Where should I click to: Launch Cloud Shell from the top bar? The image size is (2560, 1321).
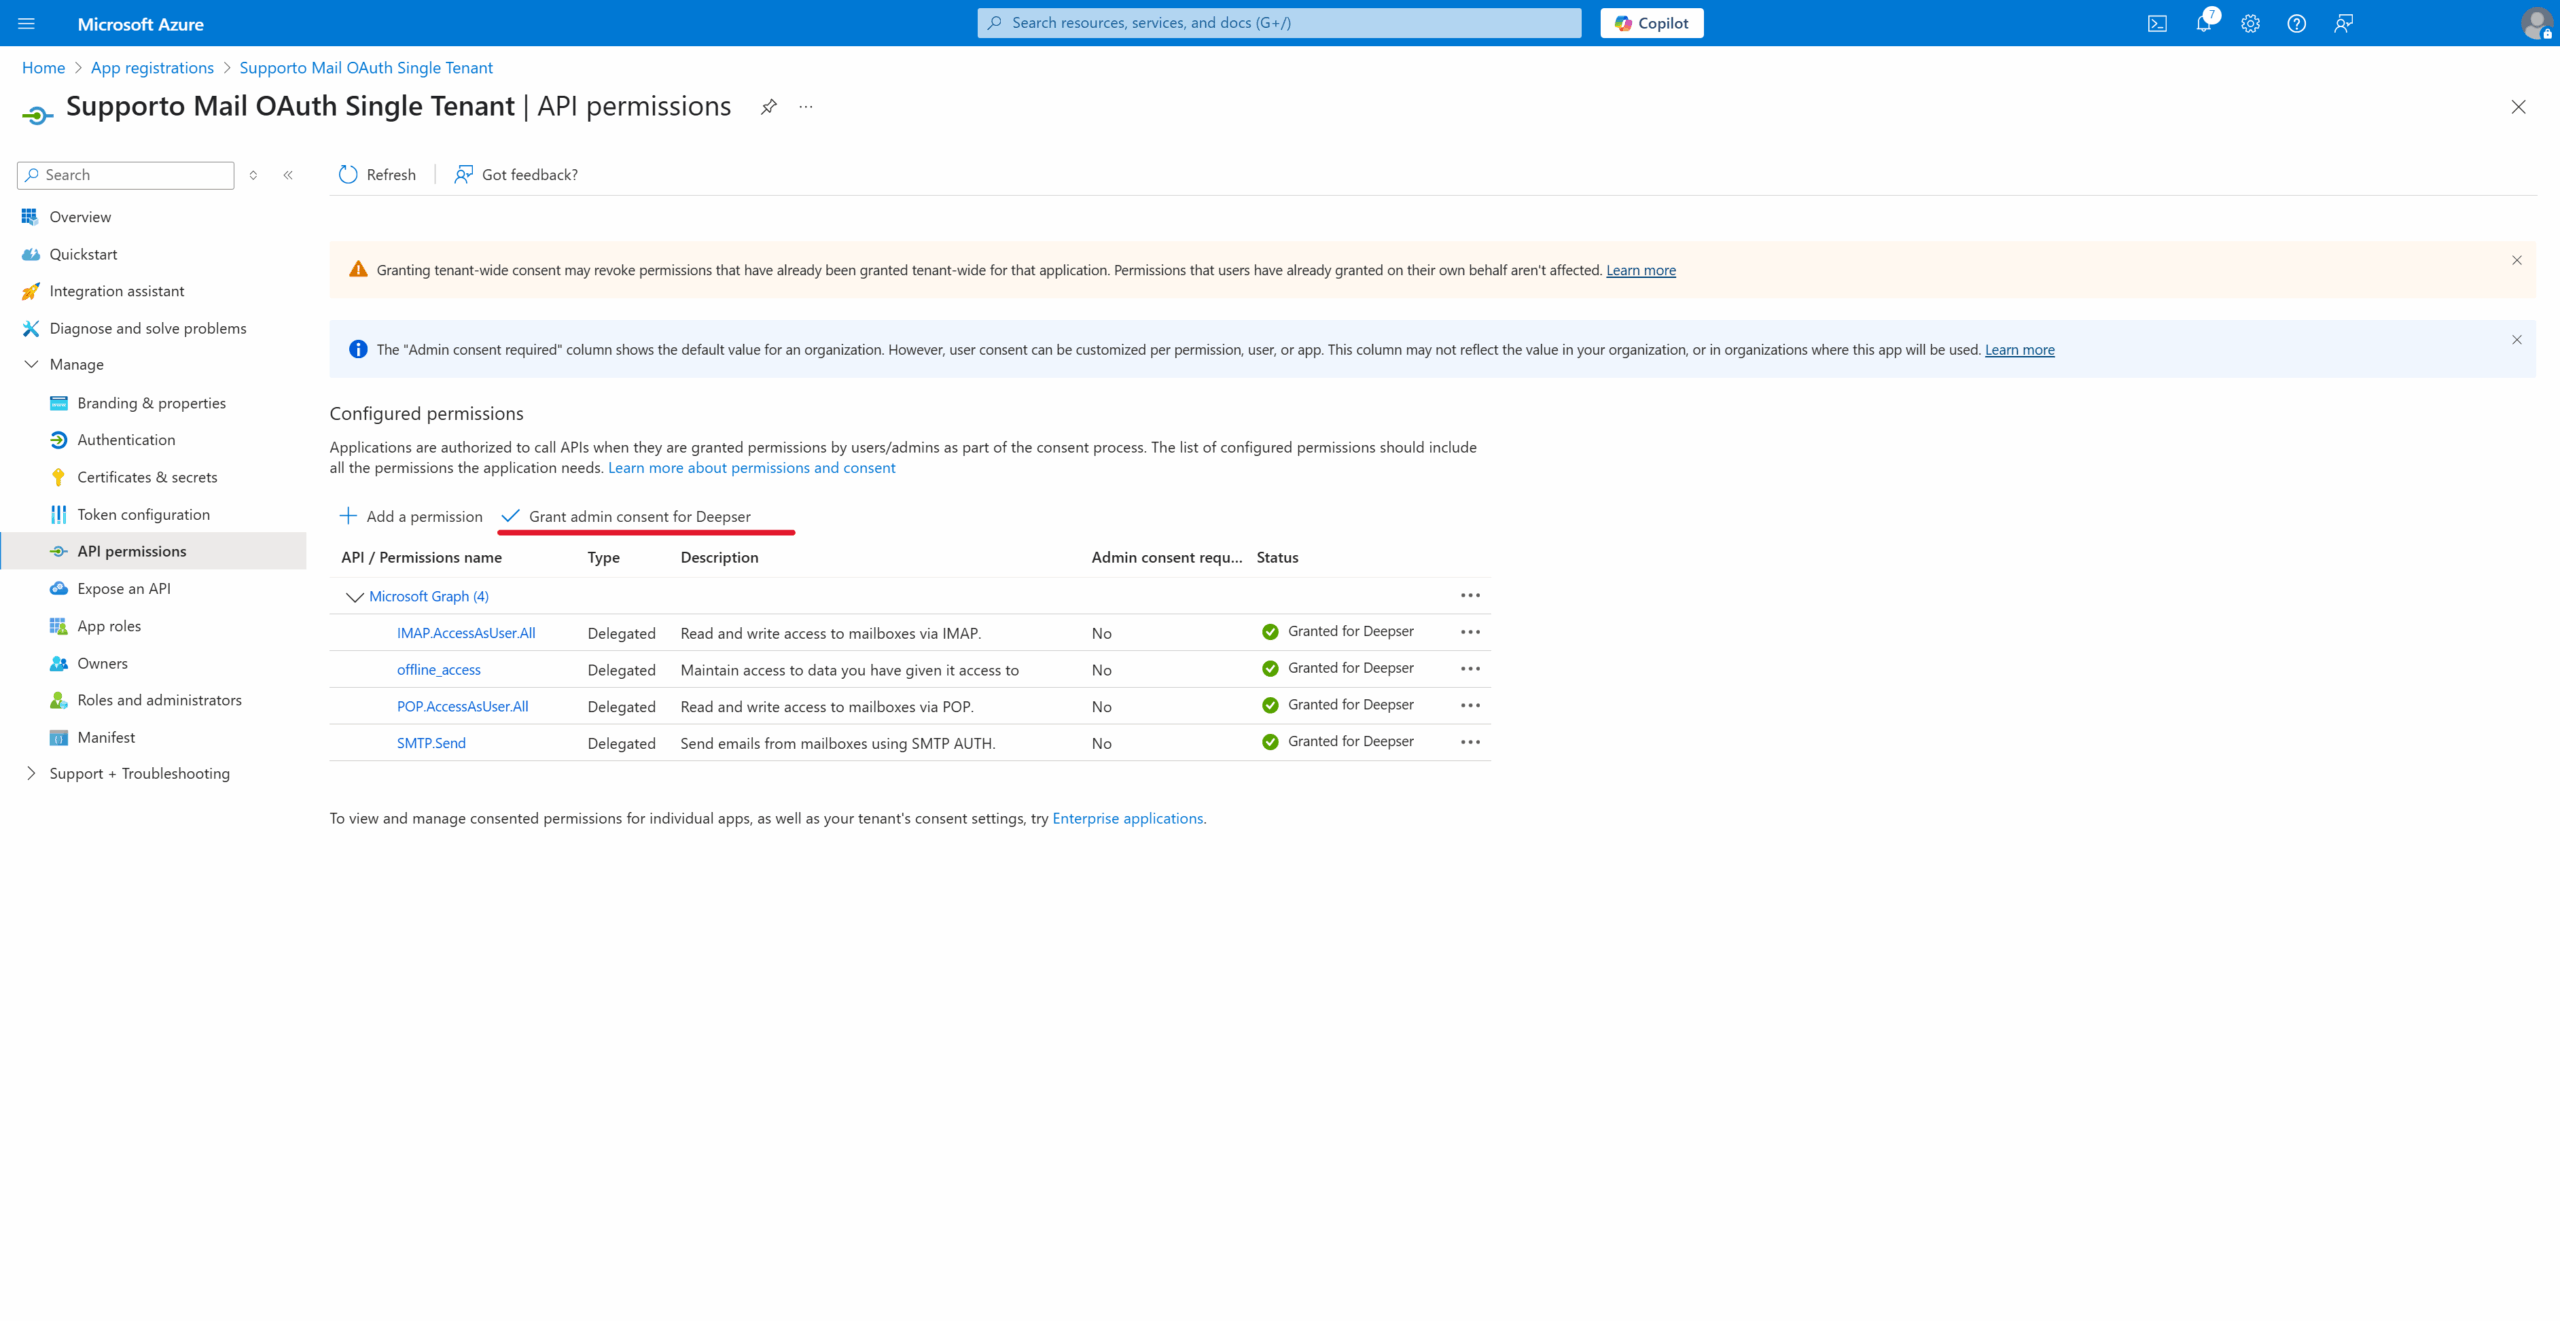click(2157, 23)
